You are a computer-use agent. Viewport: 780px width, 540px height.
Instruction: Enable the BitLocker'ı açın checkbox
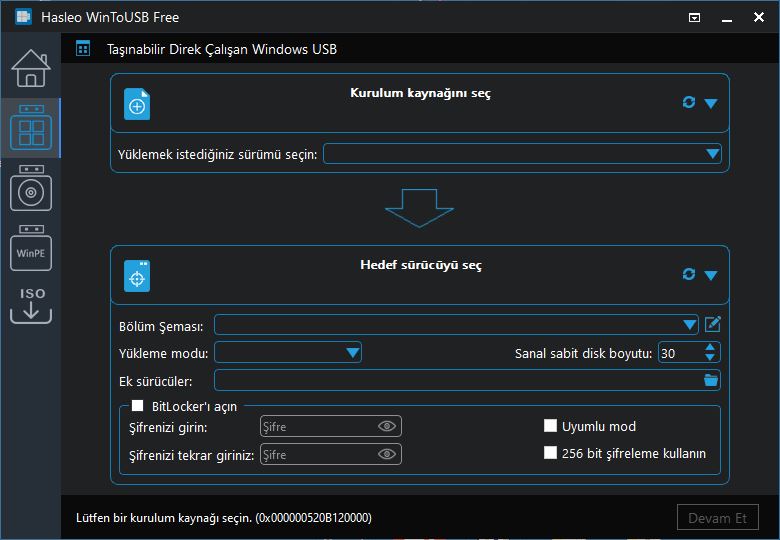coord(137,406)
